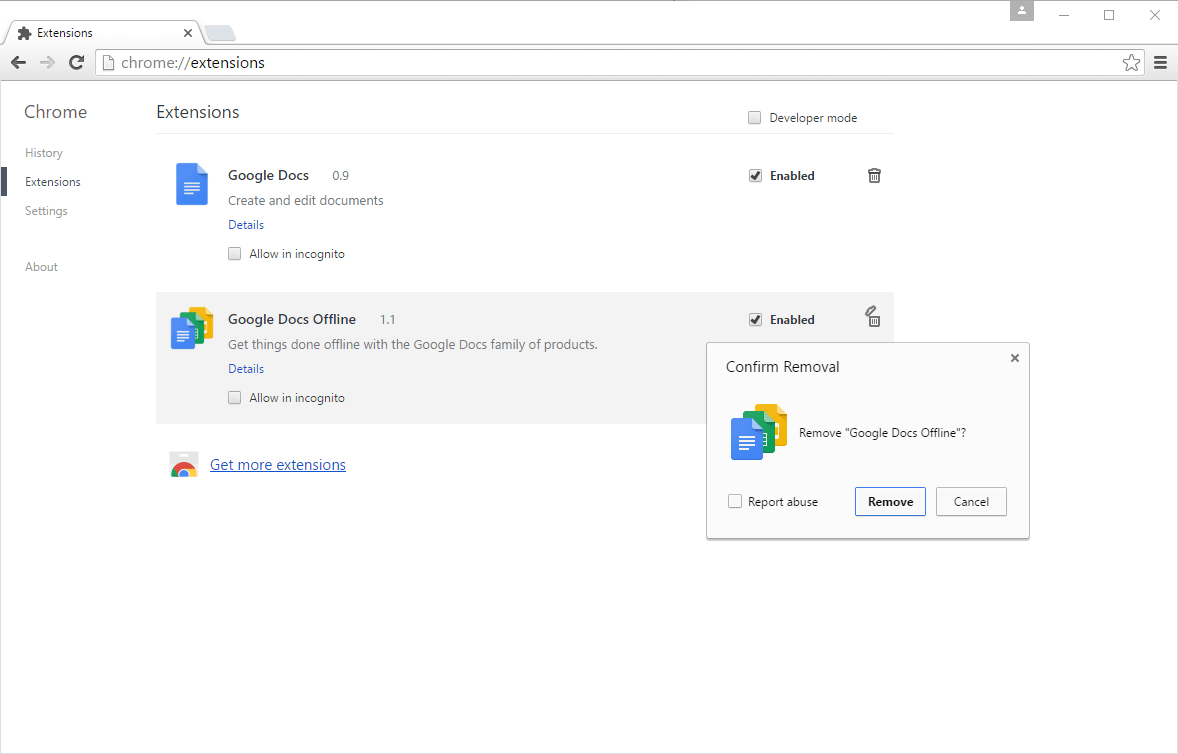Maximize the Chrome window
The width and height of the screenshot is (1178, 754).
click(x=1109, y=15)
